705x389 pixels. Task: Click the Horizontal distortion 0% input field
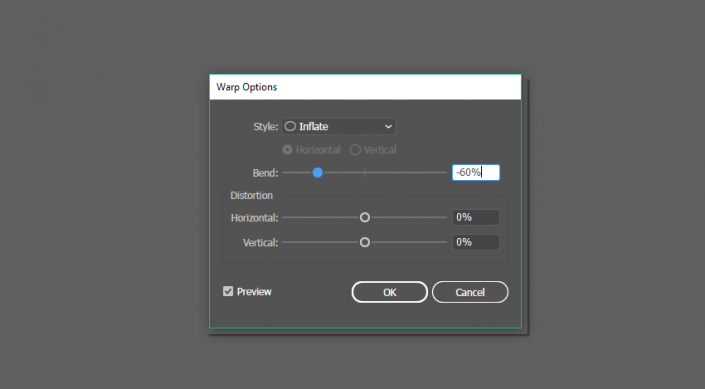(x=476, y=217)
